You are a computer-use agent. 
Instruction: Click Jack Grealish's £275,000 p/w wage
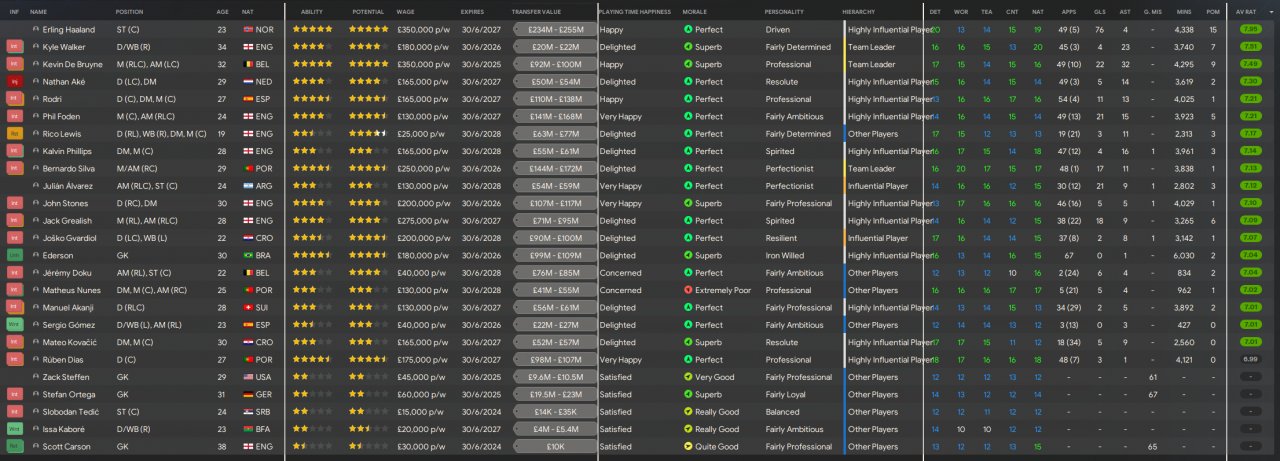(x=423, y=221)
